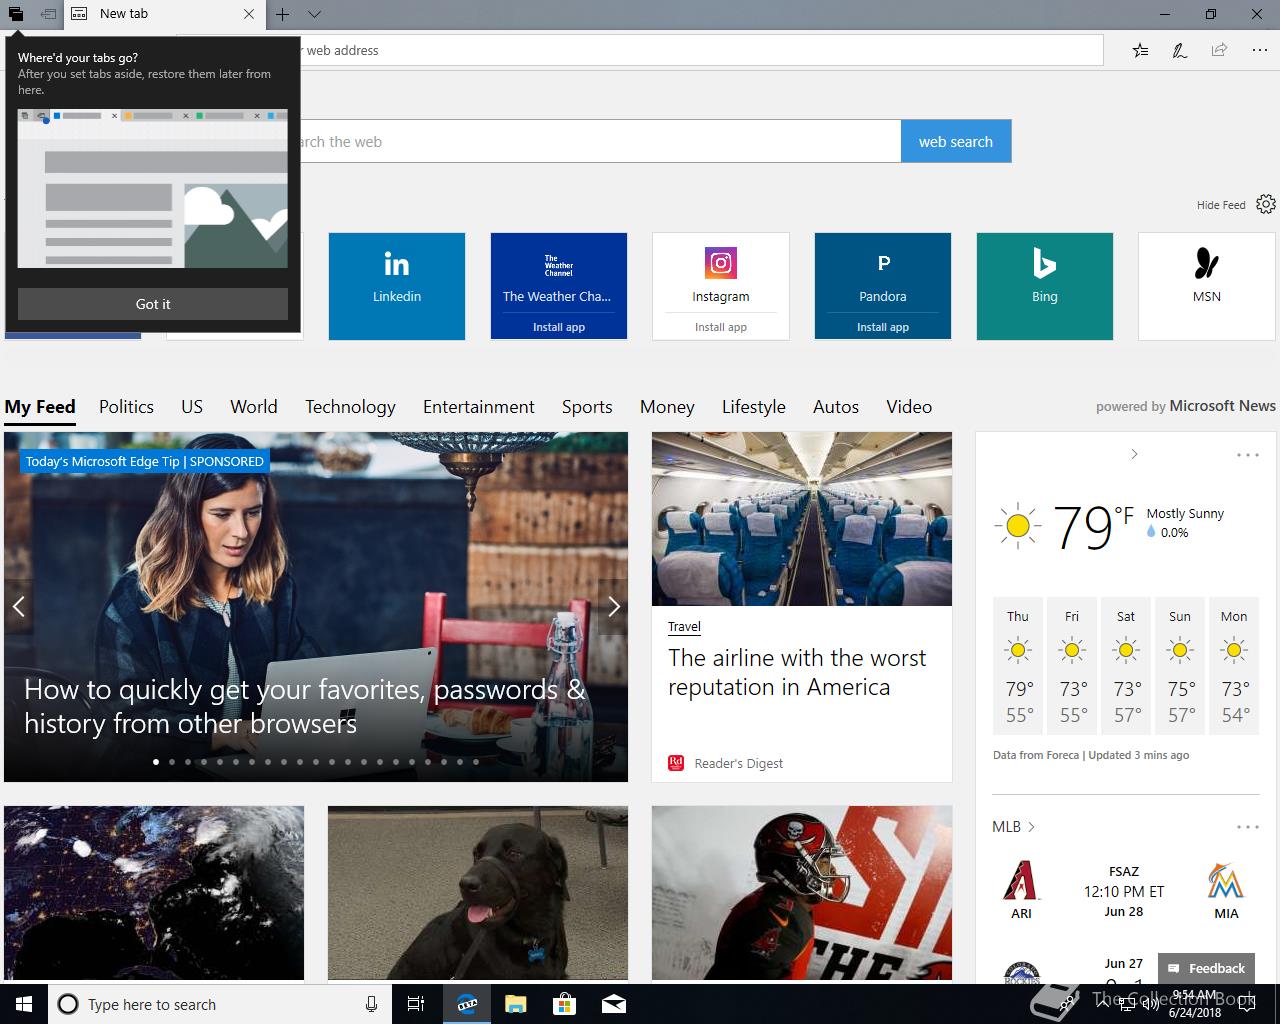Switch to the Politics tab
Viewport: 1280px width, 1024px height.
pyautogui.click(x=126, y=407)
